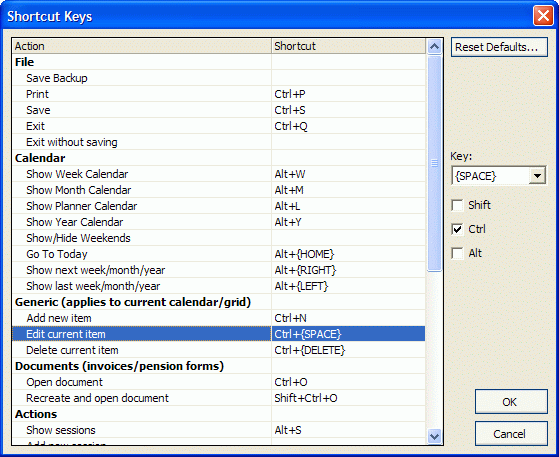Select the Show Month Calendar row
Viewport: 559px width, 457px height.
pyautogui.click(x=219, y=190)
